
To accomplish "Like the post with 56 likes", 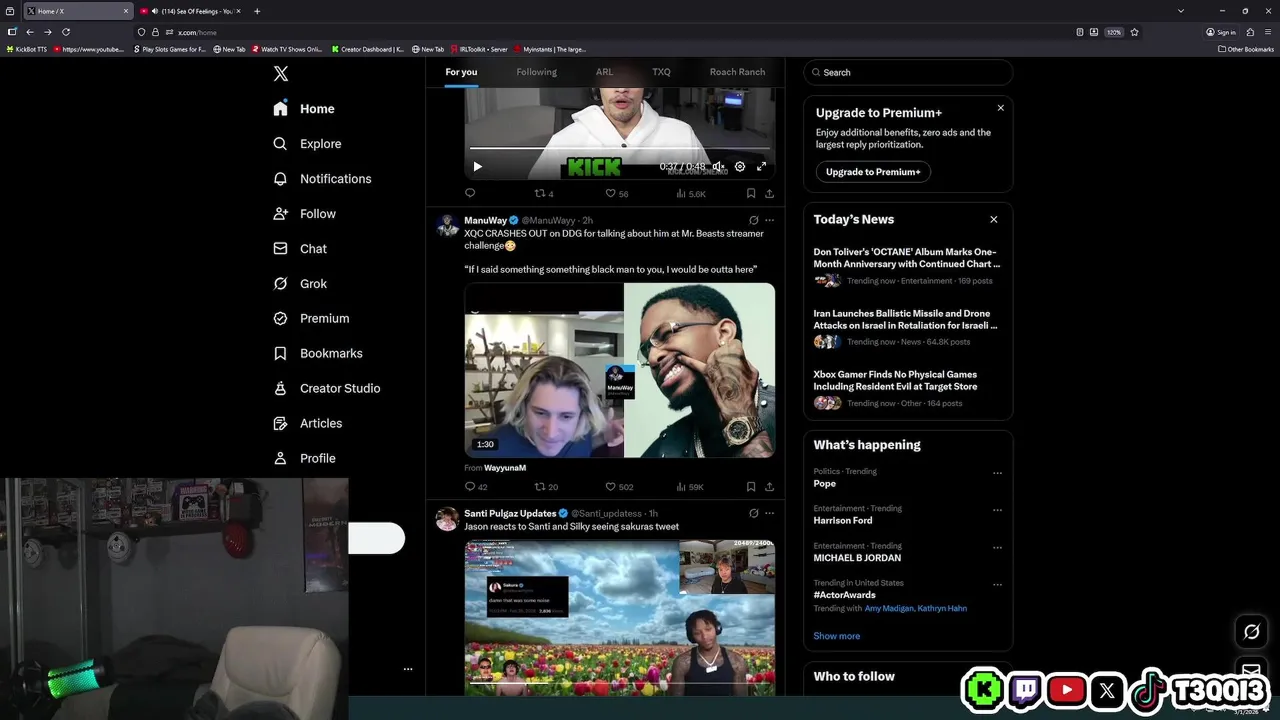I will point(617,193).
